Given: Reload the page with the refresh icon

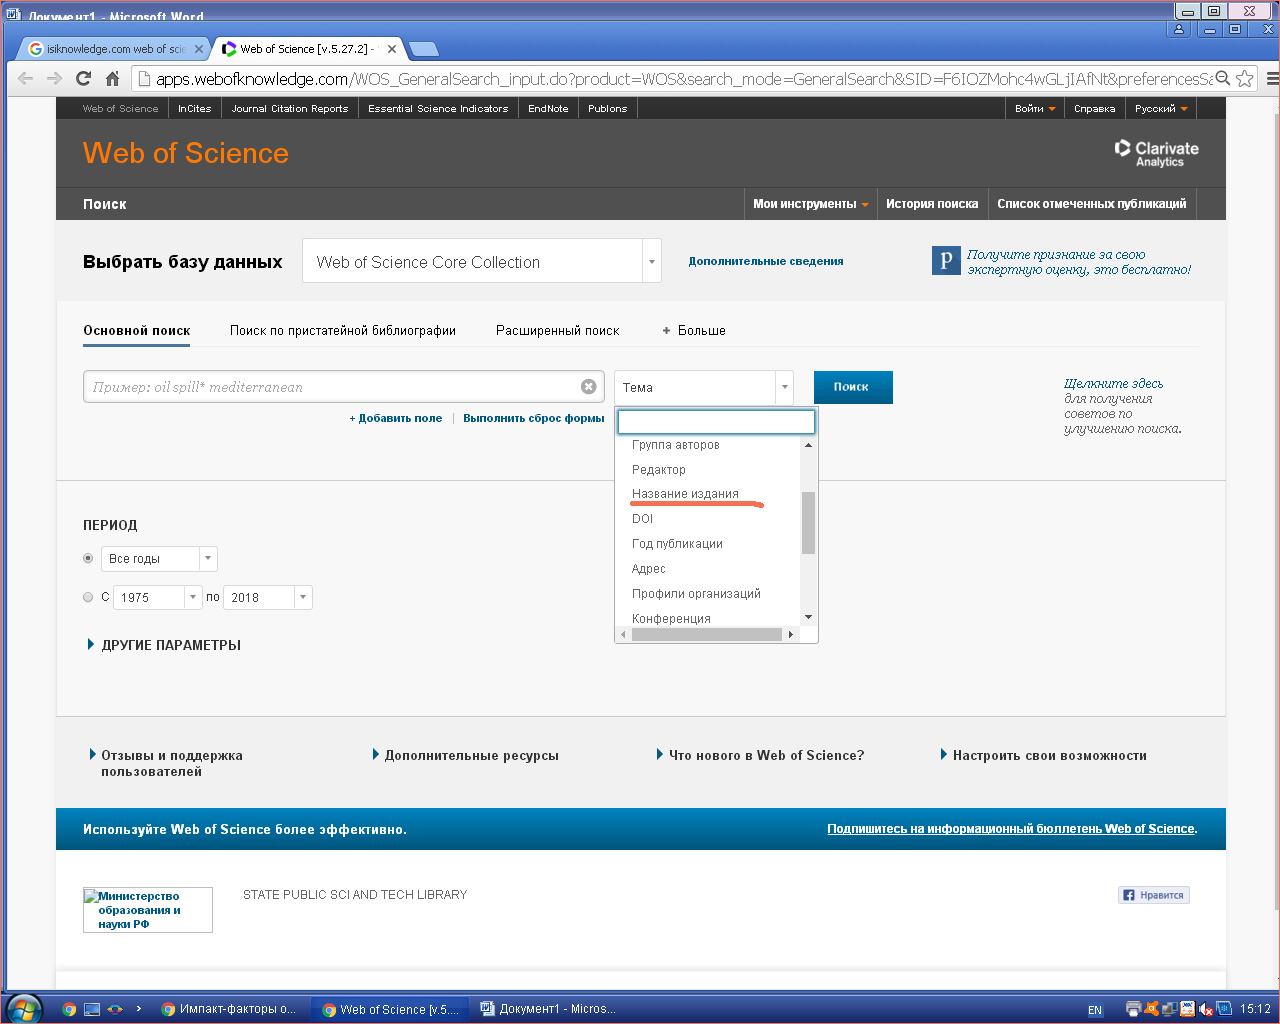Looking at the screenshot, I should click(x=84, y=79).
